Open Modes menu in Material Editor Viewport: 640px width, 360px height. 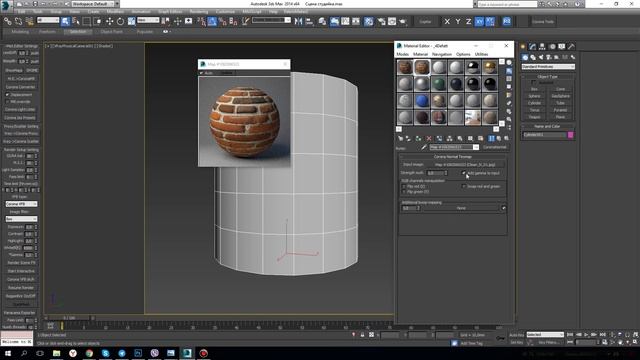(402, 54)
